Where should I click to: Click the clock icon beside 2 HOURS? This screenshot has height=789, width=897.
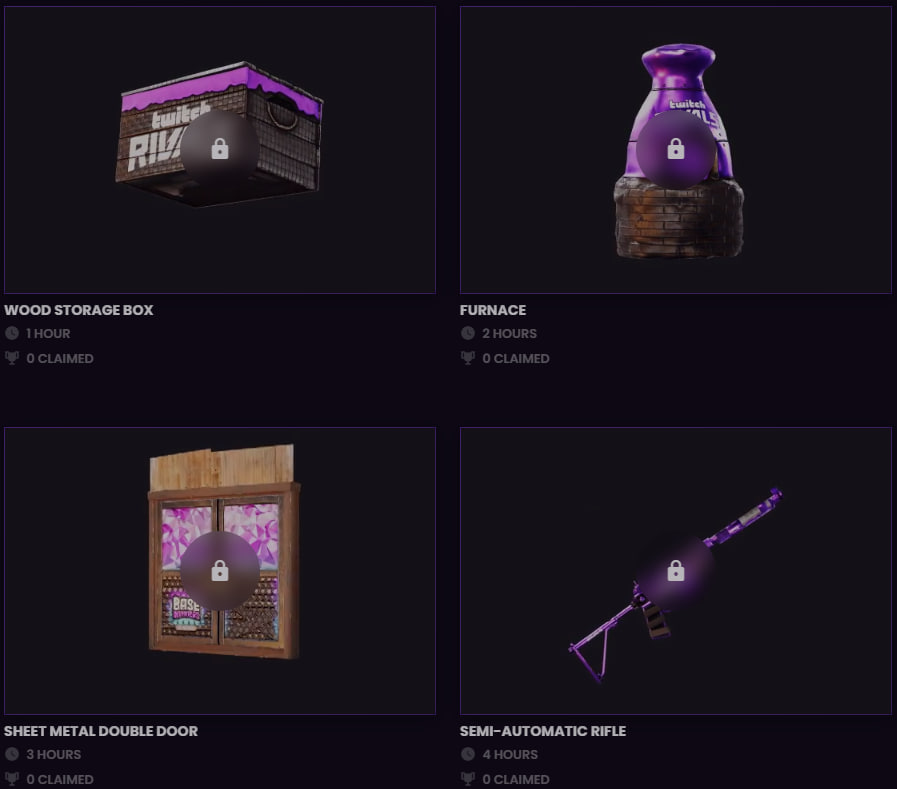[x=467, y=333]
